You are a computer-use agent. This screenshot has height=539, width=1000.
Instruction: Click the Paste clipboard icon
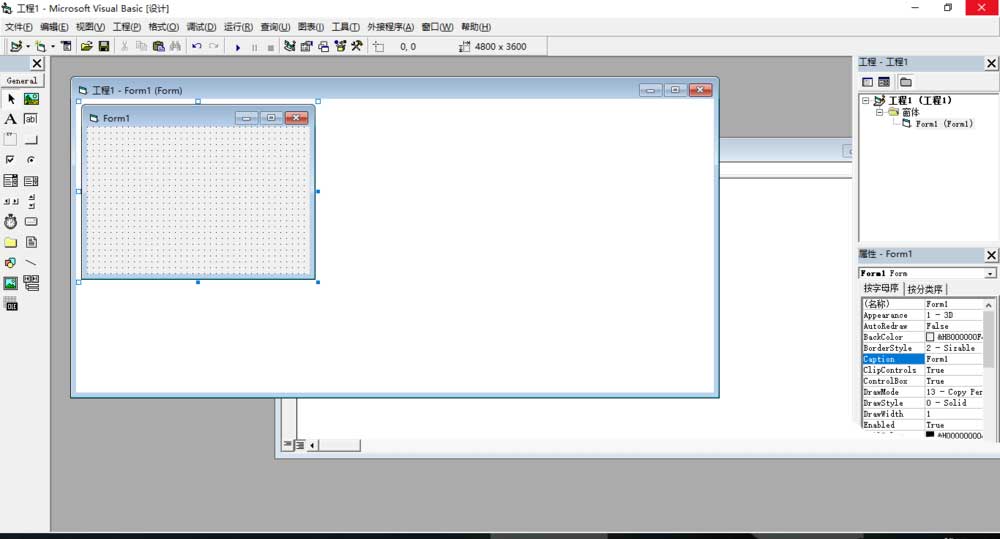(x=158, y=47)
